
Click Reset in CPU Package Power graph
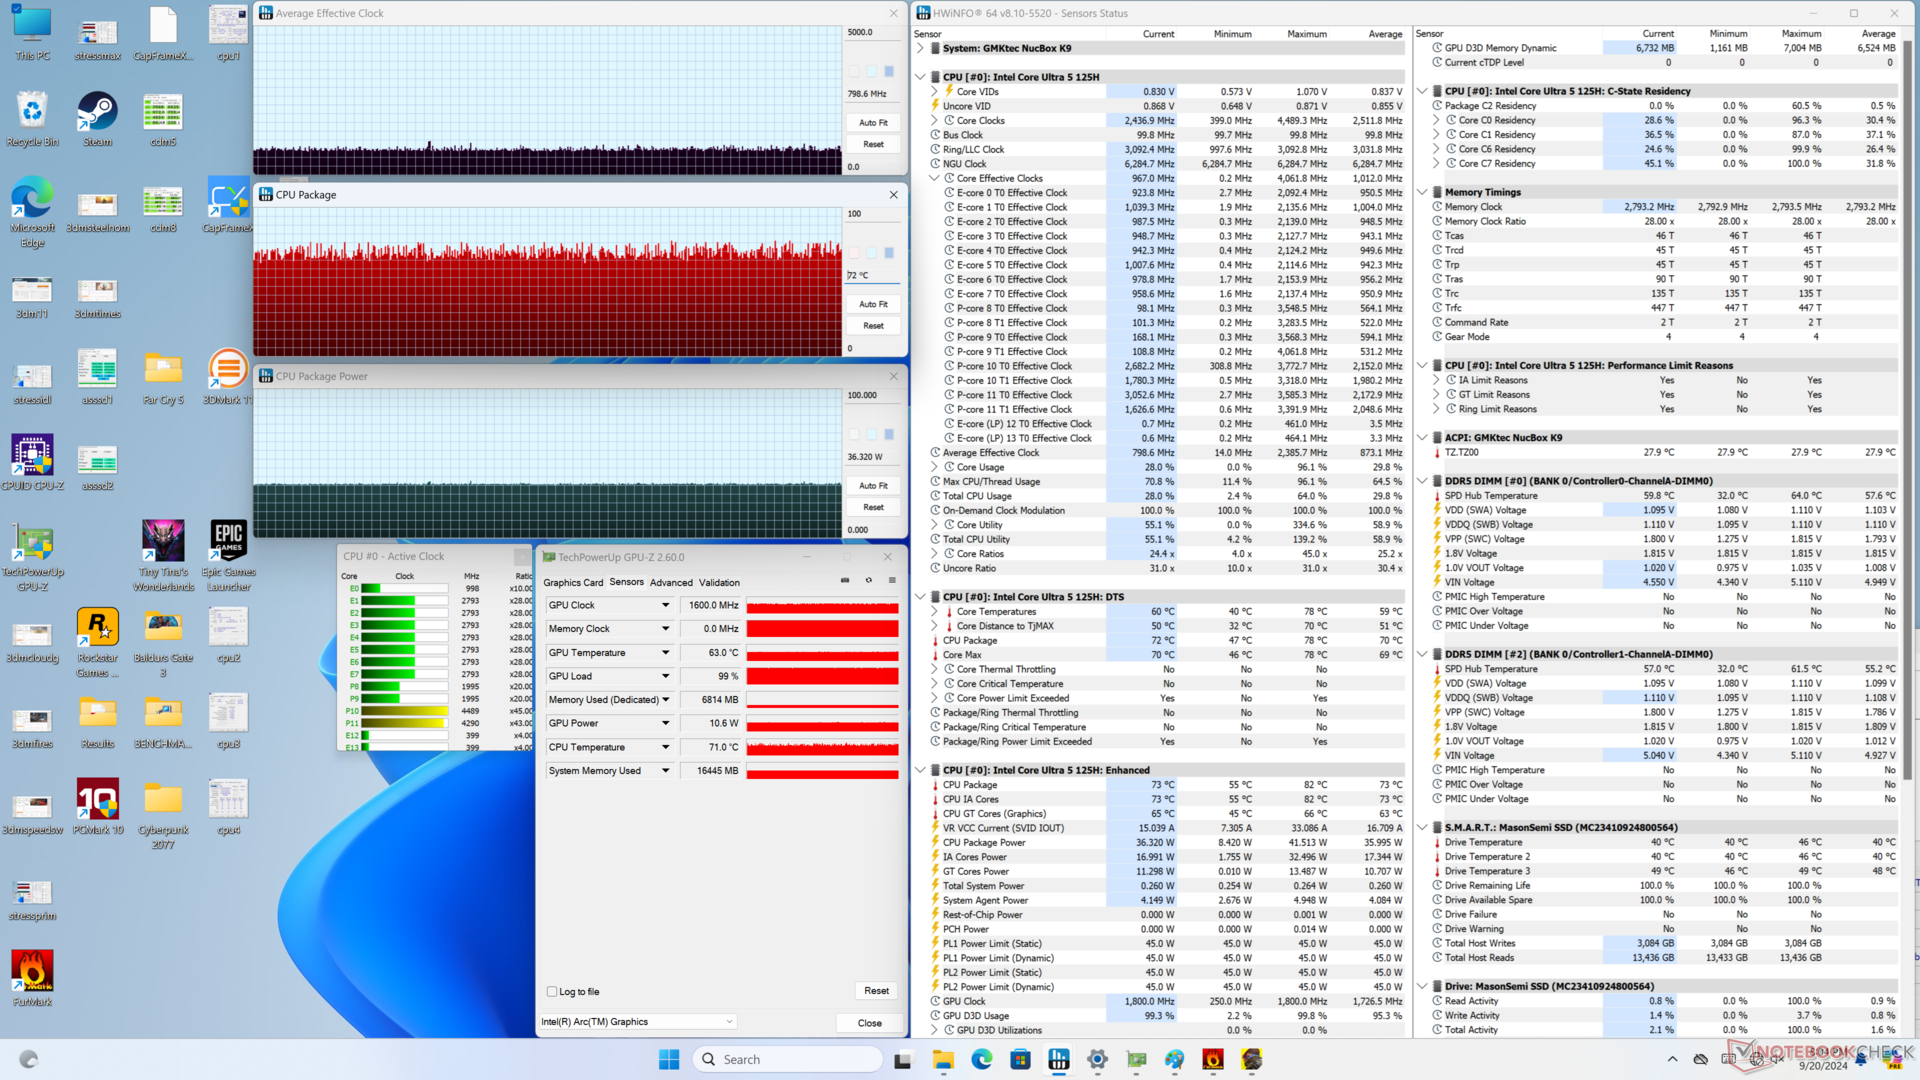(873, 507)
